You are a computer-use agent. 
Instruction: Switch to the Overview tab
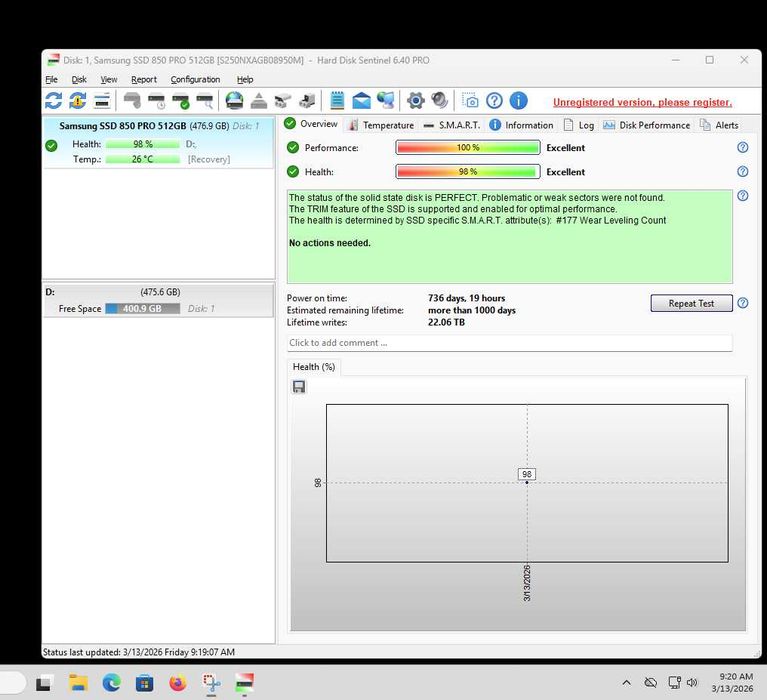point(312,124)
